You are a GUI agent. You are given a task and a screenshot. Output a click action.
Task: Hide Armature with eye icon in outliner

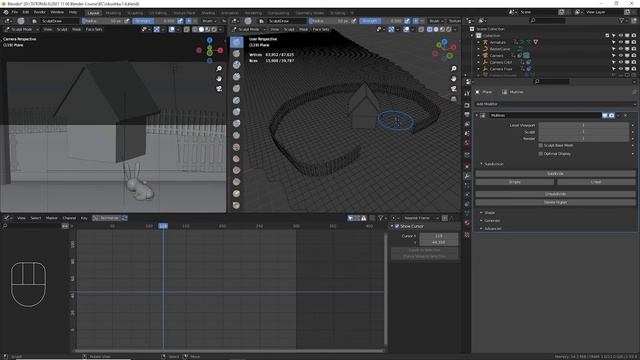tap(621, 42)
